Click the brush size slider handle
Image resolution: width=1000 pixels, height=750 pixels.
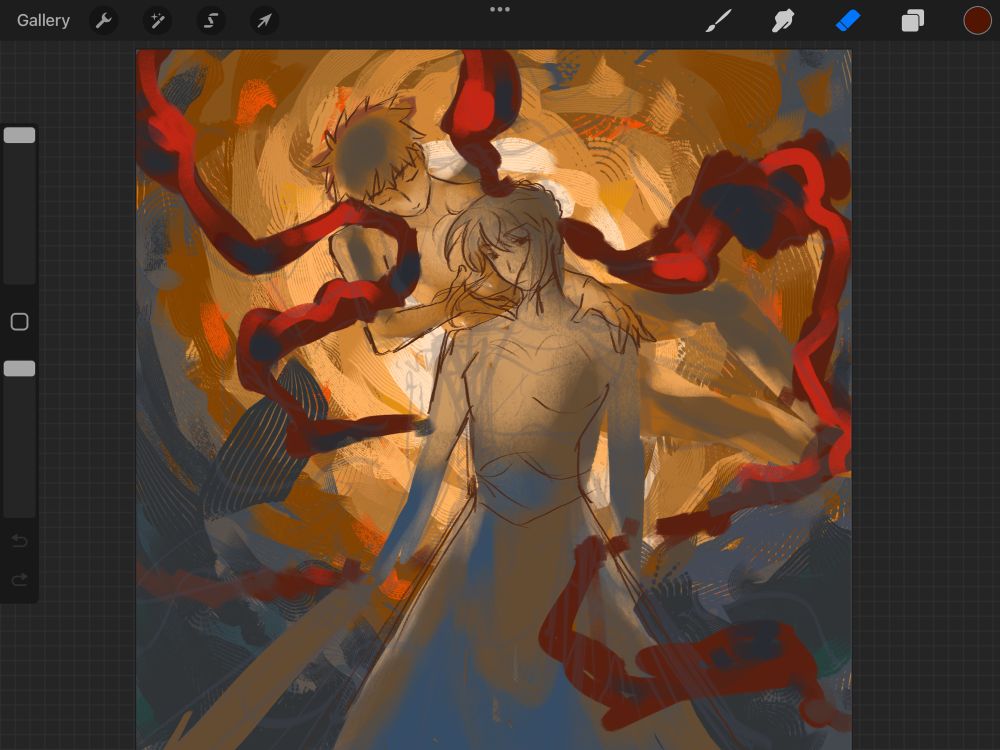[x=20, y=135]
